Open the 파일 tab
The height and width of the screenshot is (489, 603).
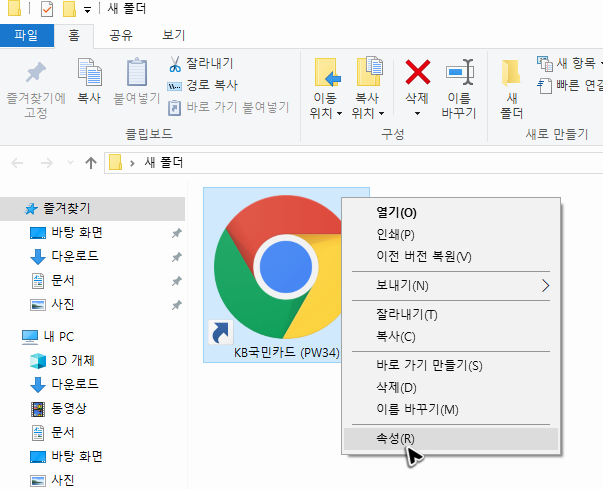pyautogui.click(x=27, y=35)
